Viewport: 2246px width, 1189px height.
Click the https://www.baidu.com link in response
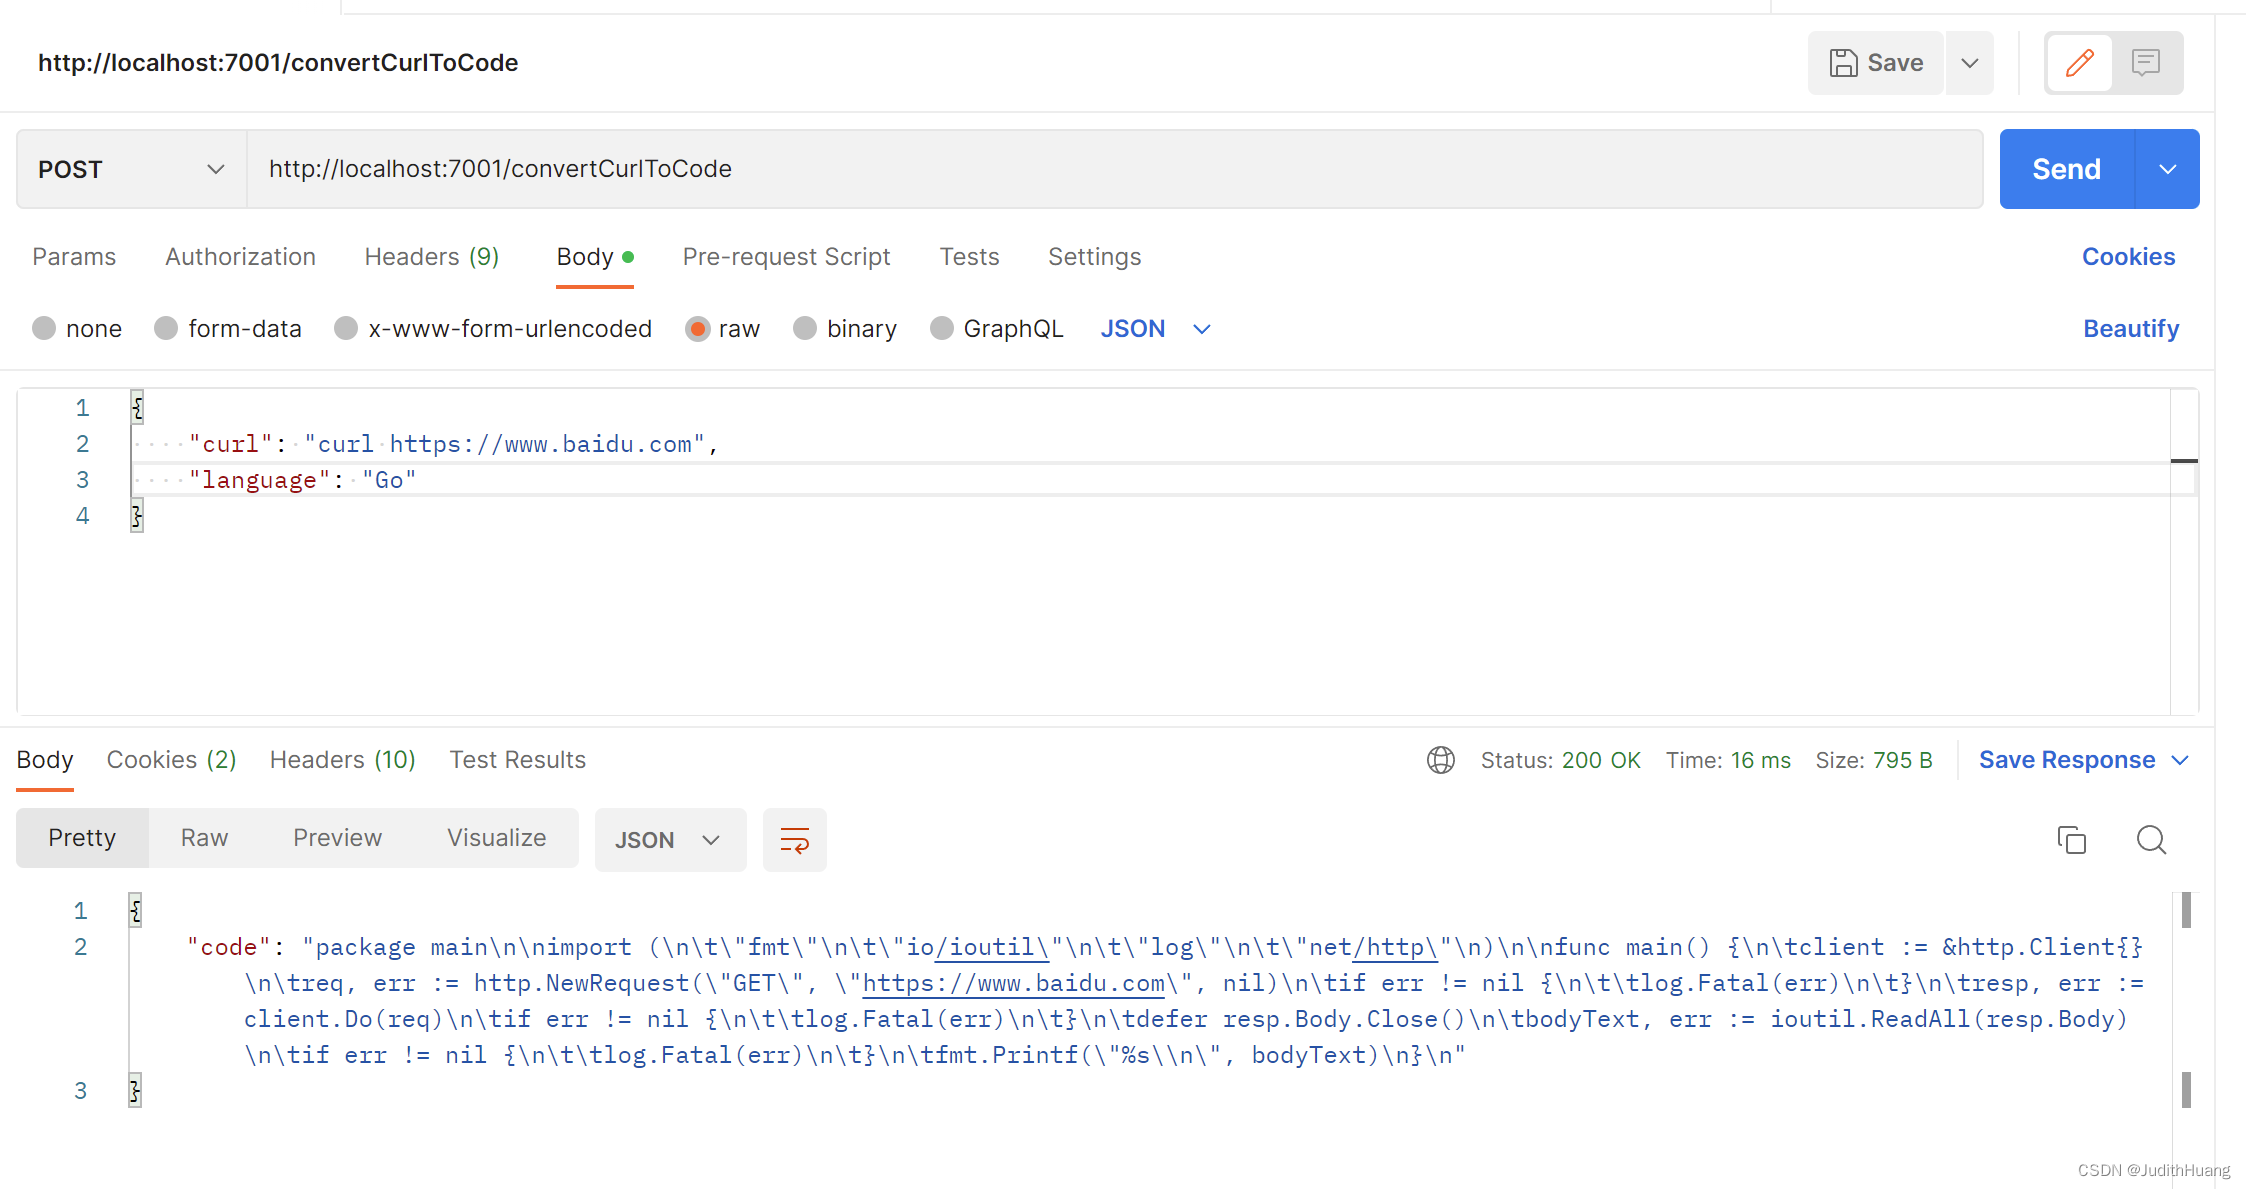pos(1014,983)
